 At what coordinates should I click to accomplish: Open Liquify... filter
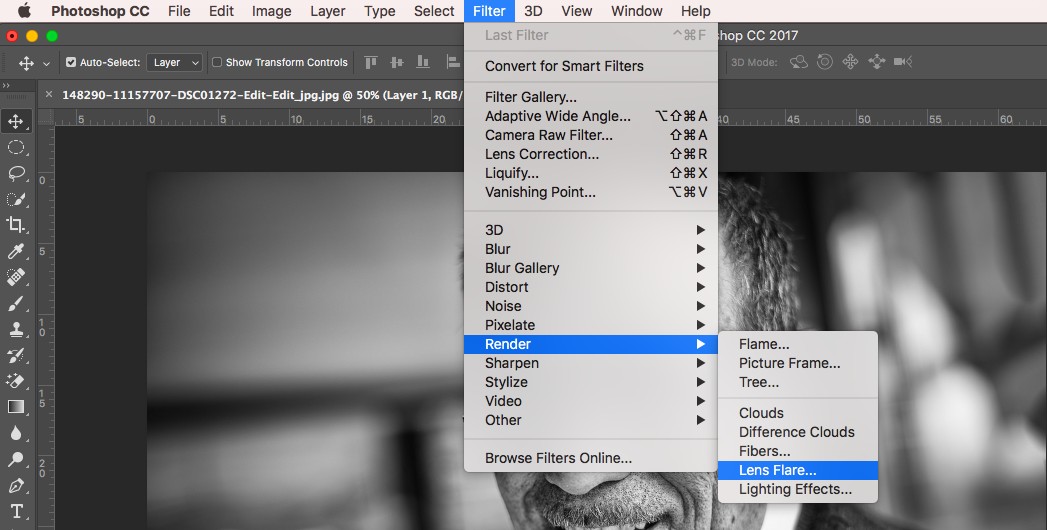click(x=591, y=173)
